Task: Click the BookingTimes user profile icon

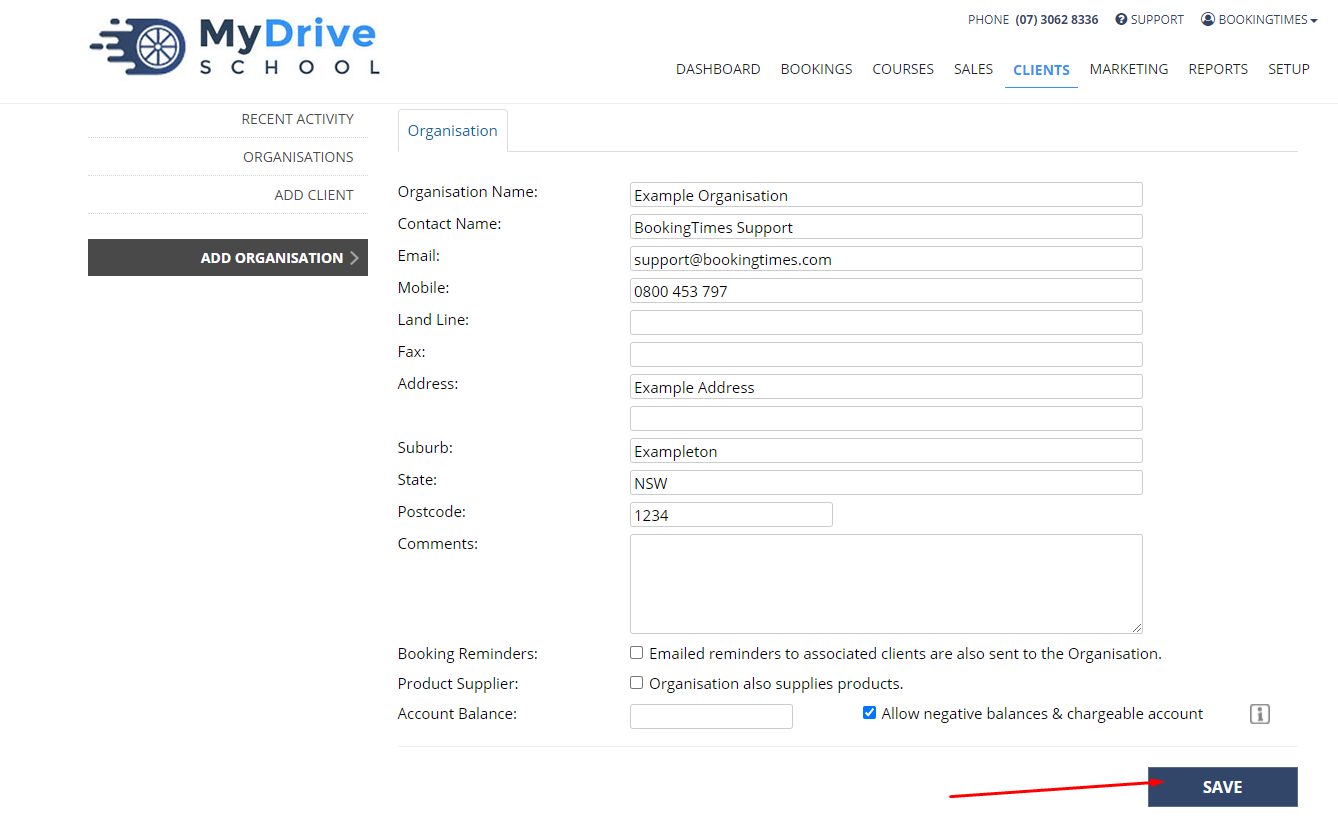Action: click(1208, 19)
